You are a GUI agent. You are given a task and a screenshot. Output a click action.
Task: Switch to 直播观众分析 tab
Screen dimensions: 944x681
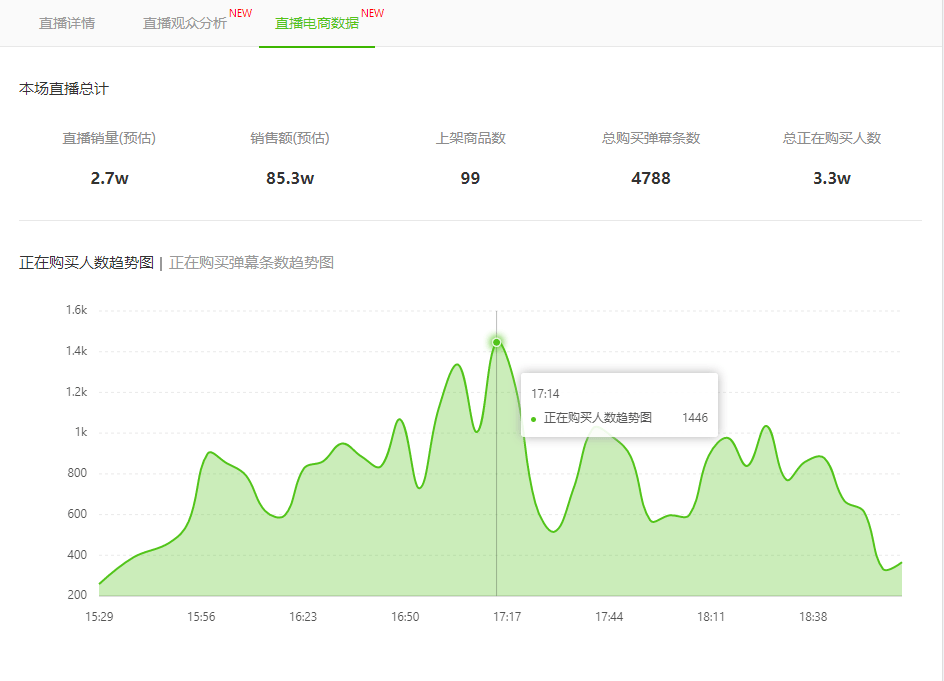[184, 23]
